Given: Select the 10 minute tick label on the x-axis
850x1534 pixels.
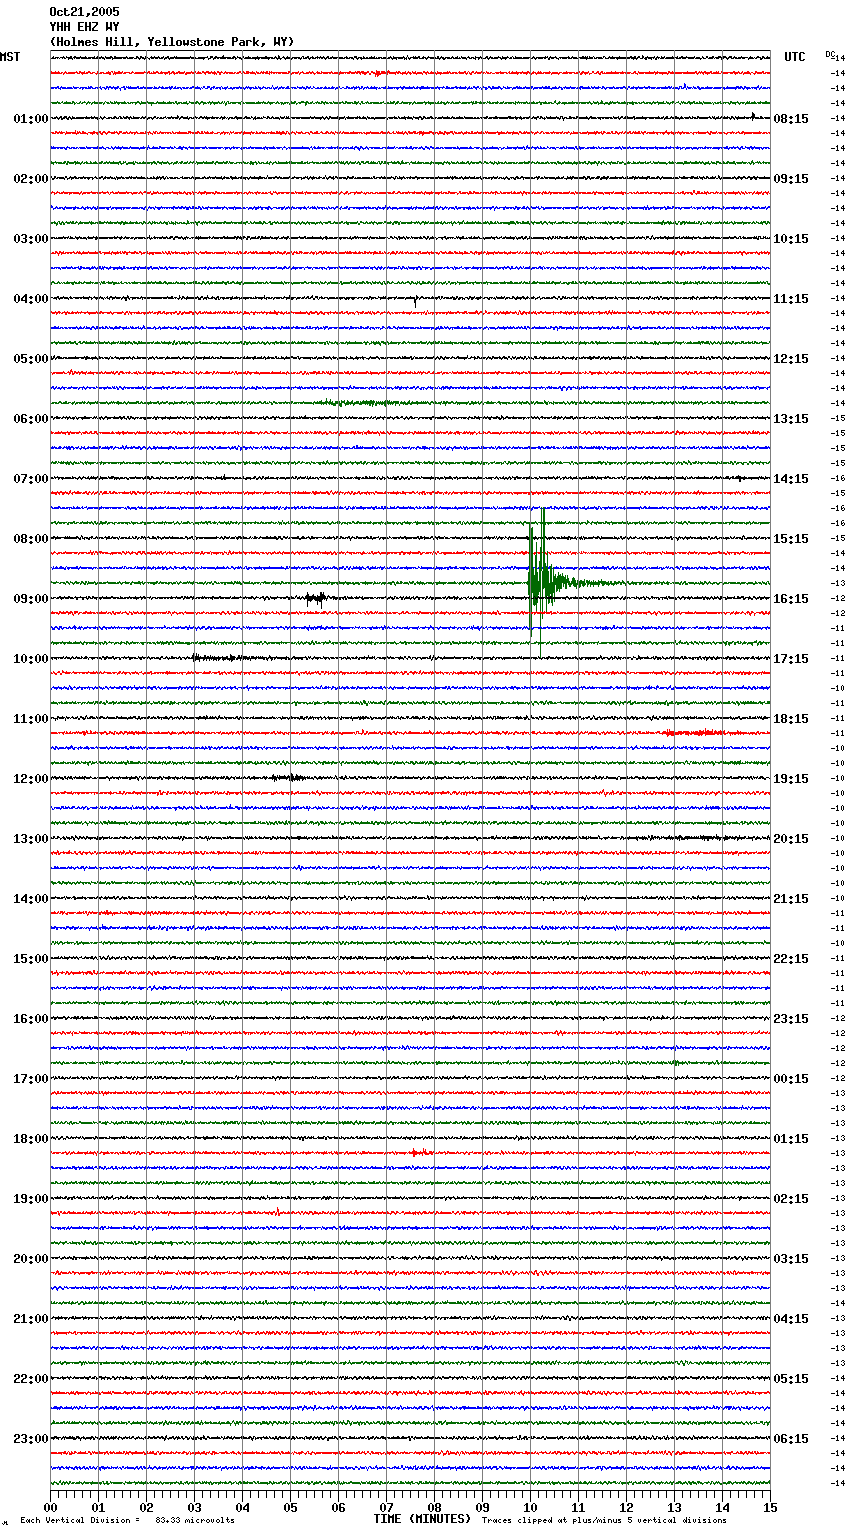Looking at the screenshot, I should [x=531, y=1506].
